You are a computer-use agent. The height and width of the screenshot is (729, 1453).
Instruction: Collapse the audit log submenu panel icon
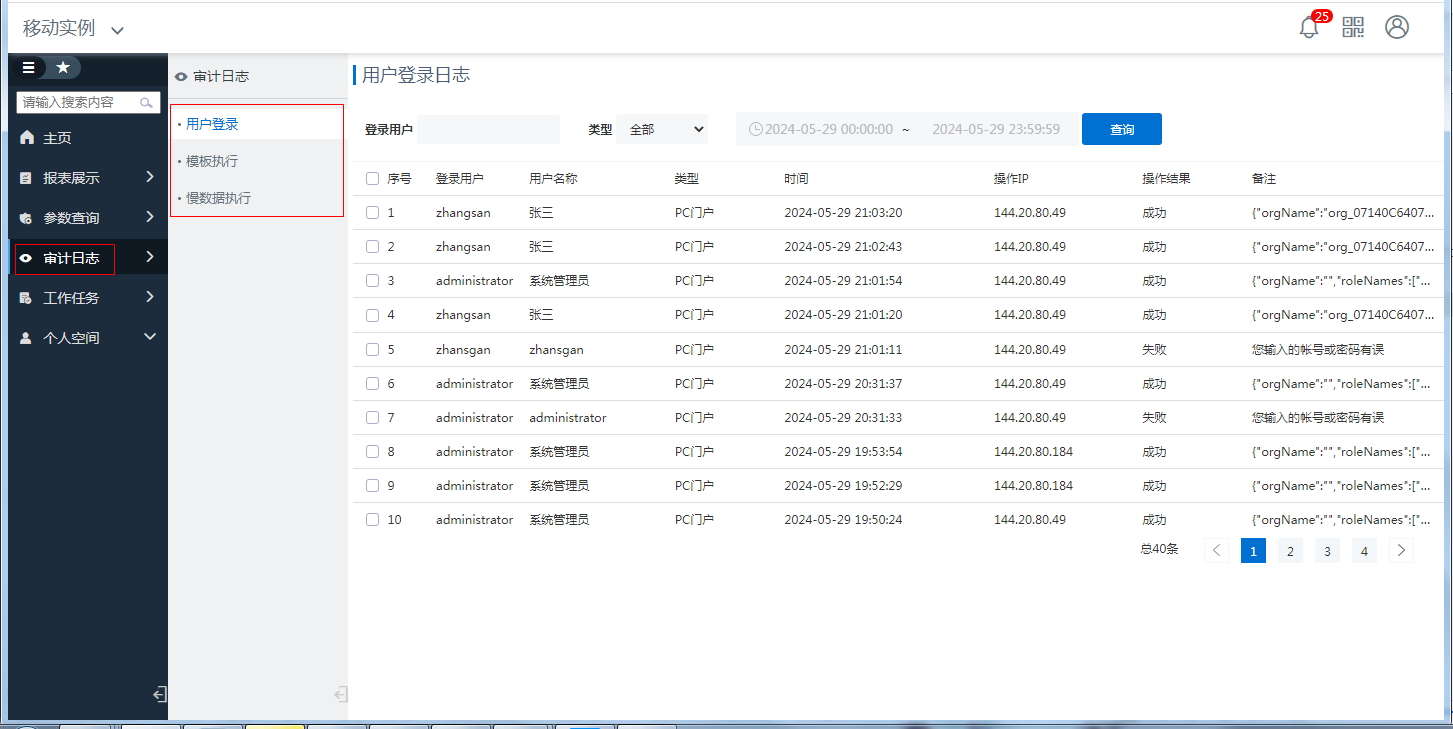point(339,694)
